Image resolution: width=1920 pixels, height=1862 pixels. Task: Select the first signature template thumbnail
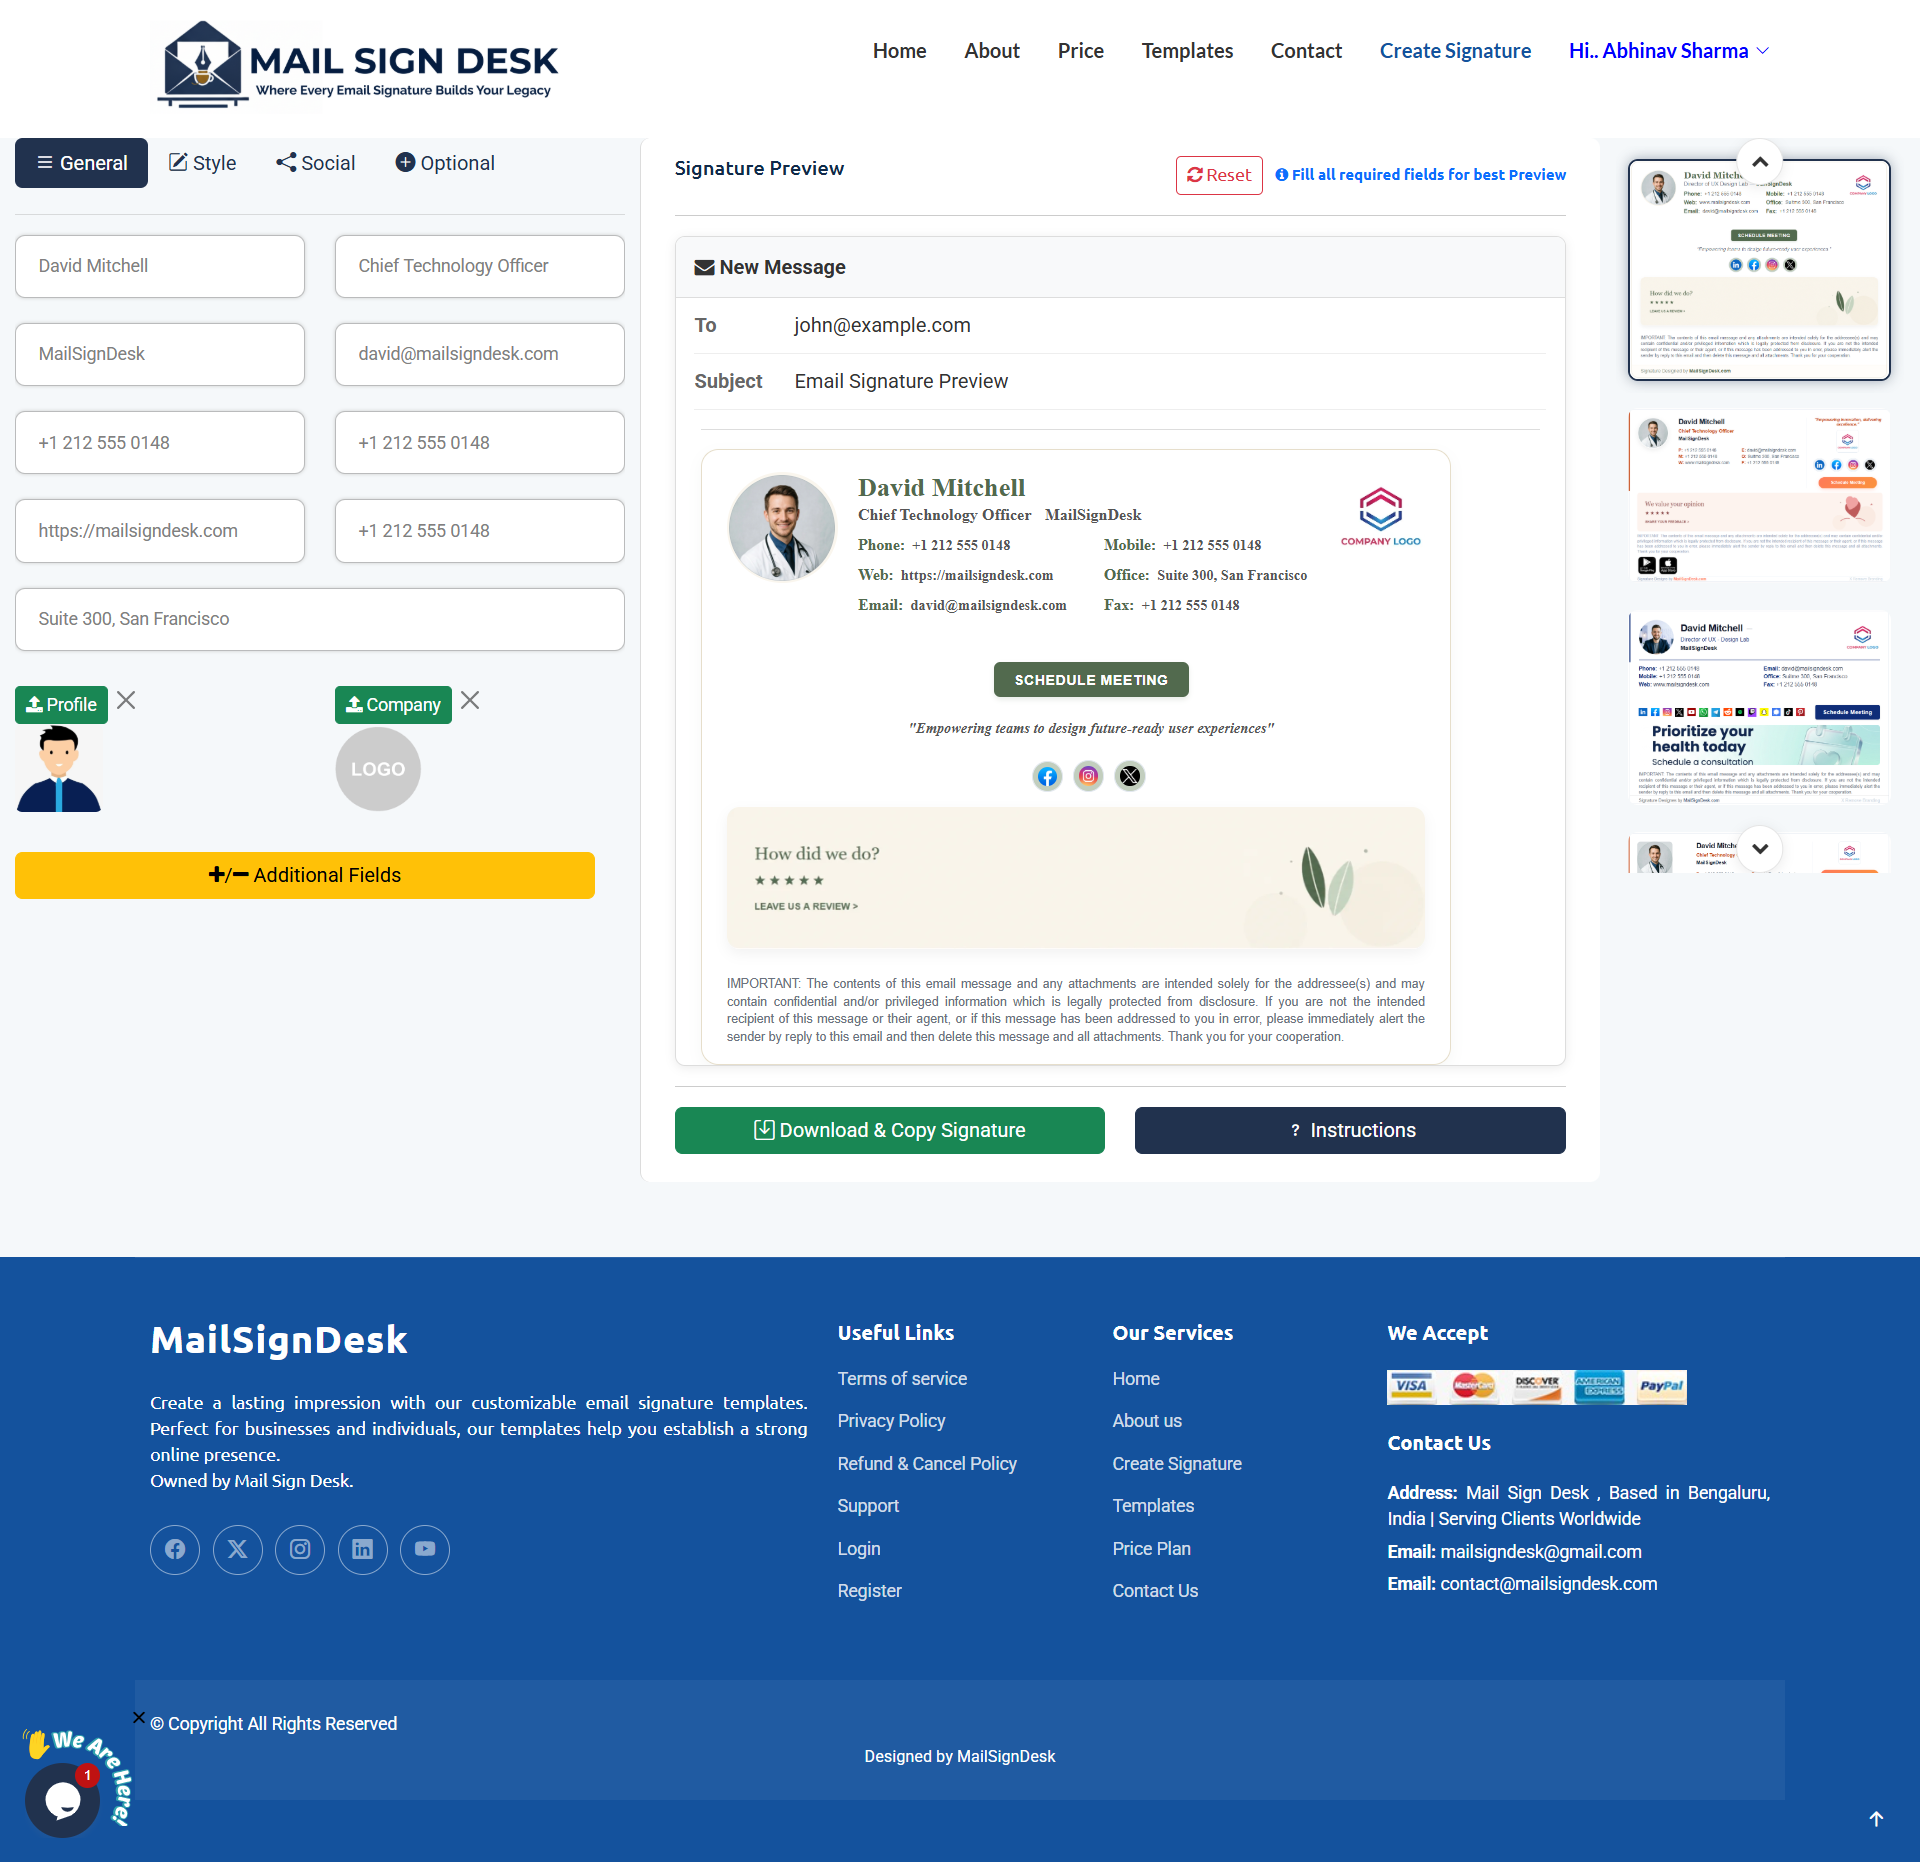pos(1759,270)
